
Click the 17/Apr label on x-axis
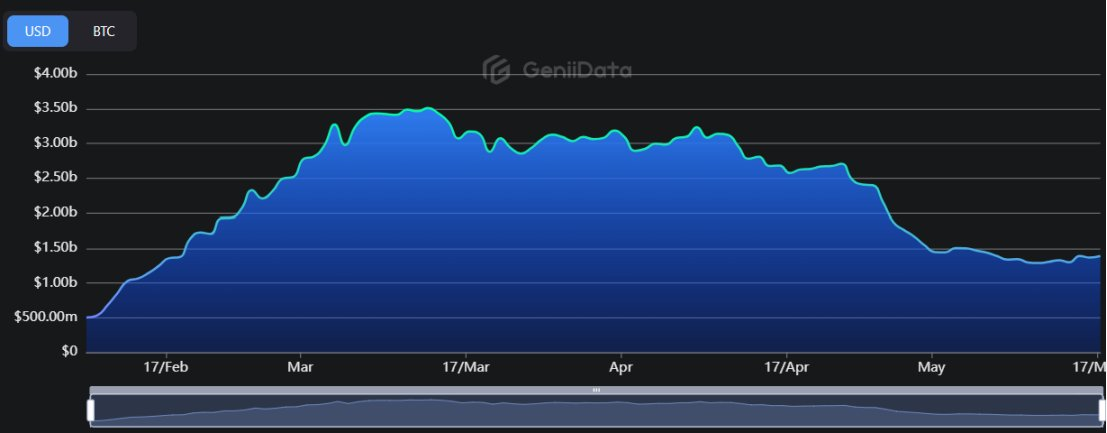pyautogui.click(x=787, y=367)
